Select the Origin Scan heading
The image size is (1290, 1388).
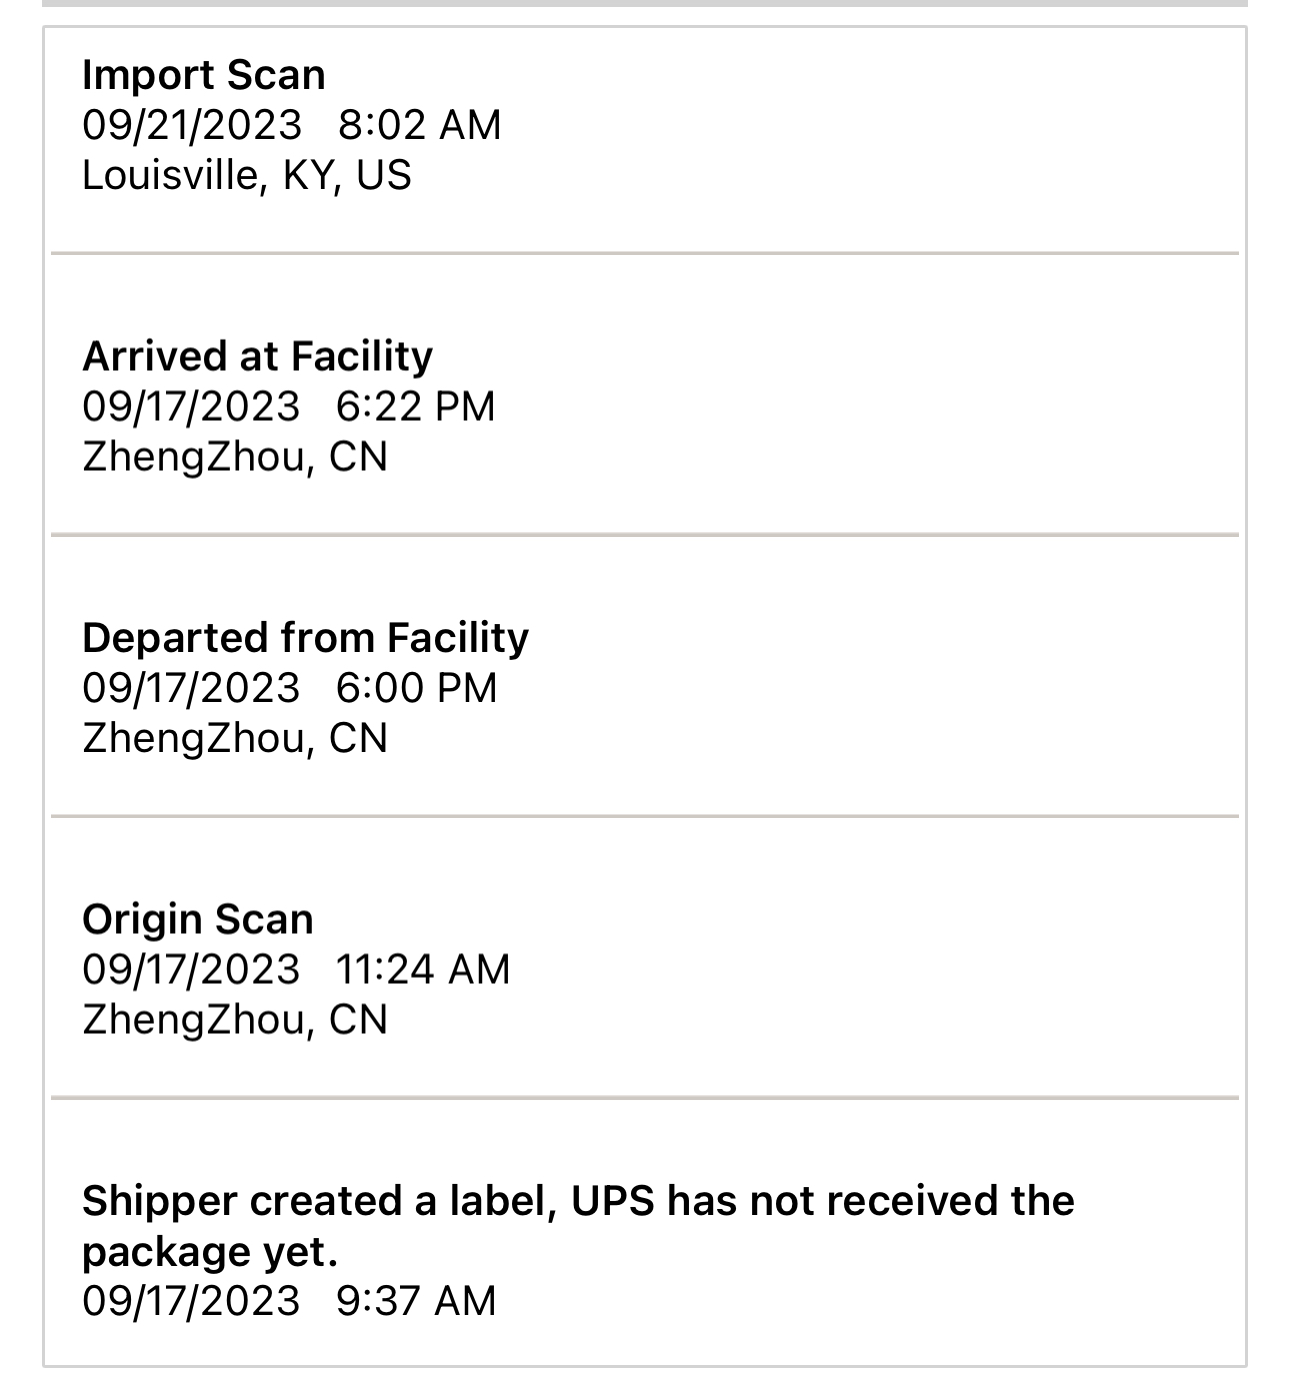point(197,919)
